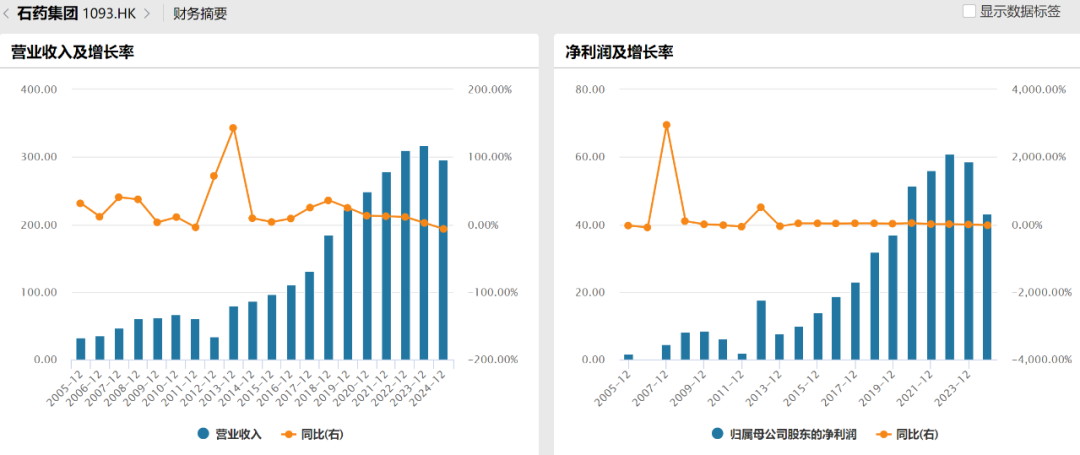
Task: Click the net profit growth peak point at 2007-12
Action: tap(666, 125)
